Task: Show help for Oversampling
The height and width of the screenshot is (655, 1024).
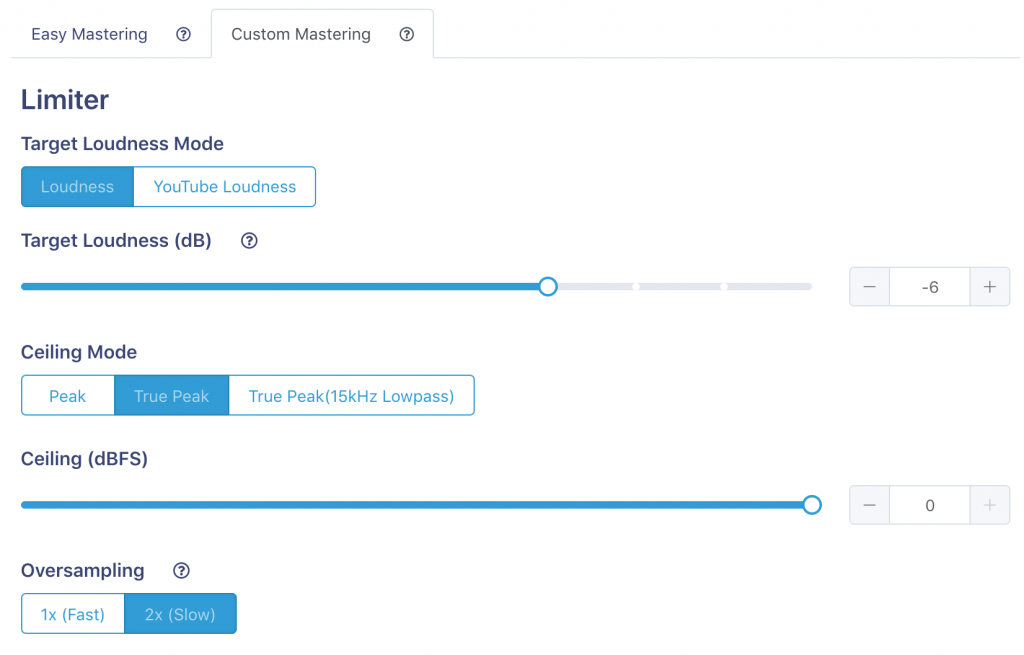Action: tap(182, 571)
